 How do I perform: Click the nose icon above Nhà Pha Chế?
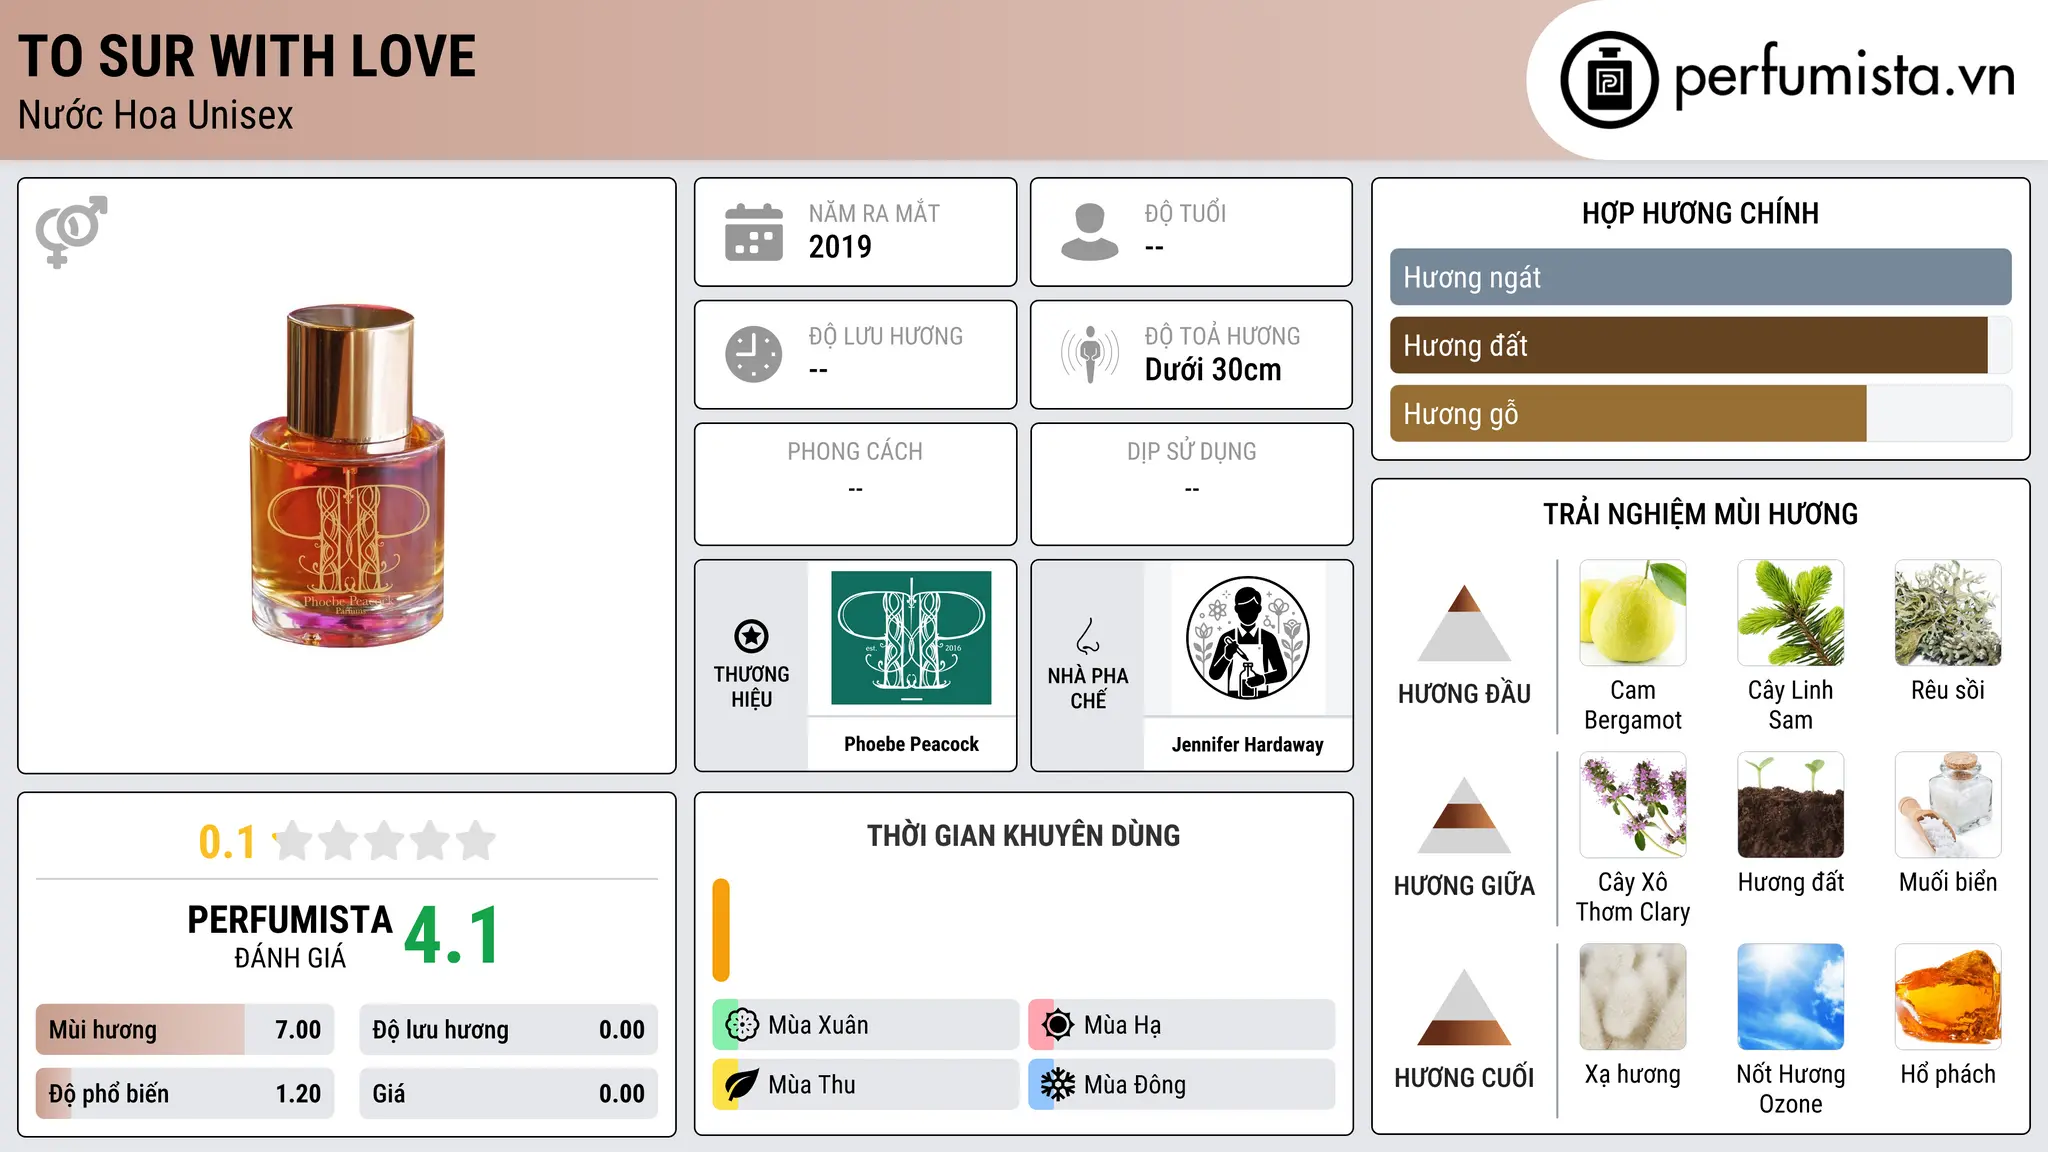pyautogui.click(x=1088, y=636)
